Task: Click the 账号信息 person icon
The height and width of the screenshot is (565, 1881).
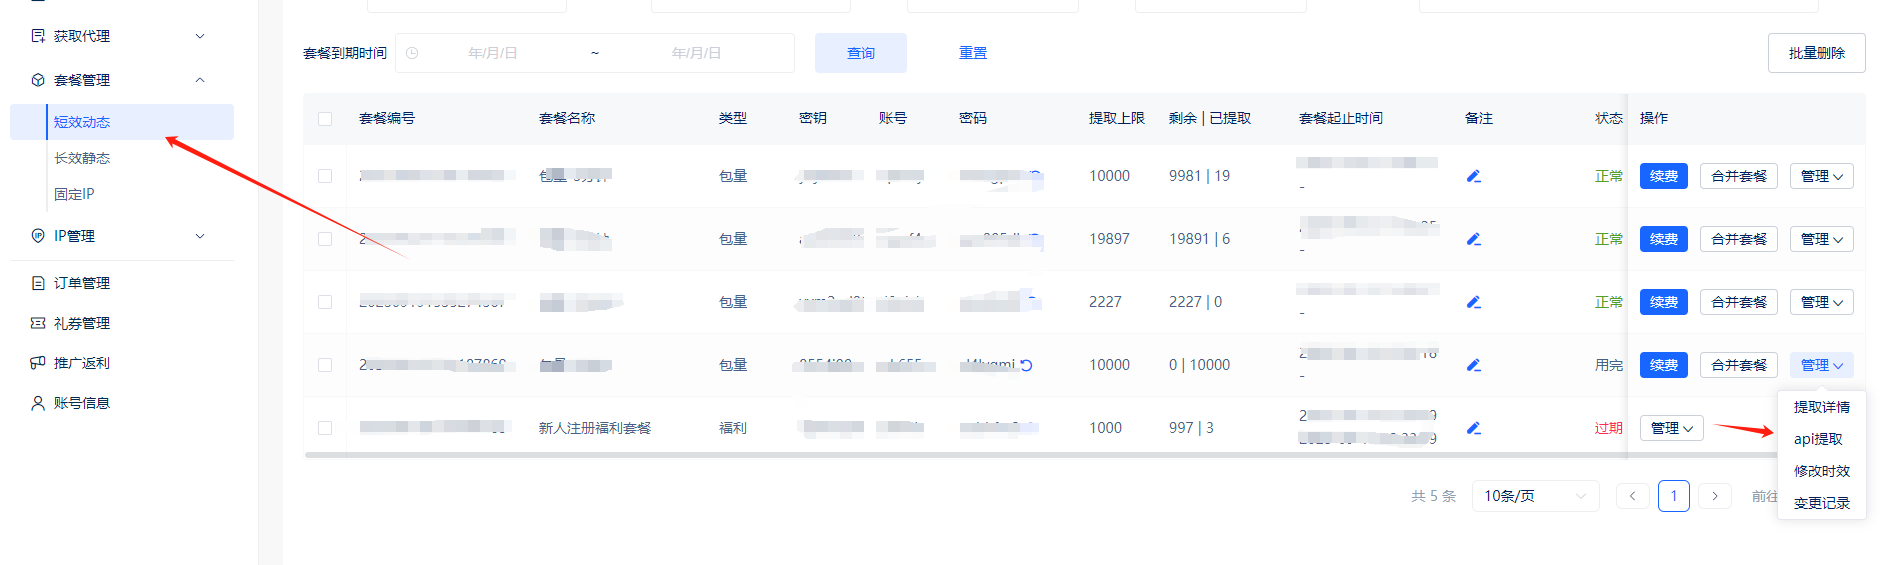Action: click(38, 403)
